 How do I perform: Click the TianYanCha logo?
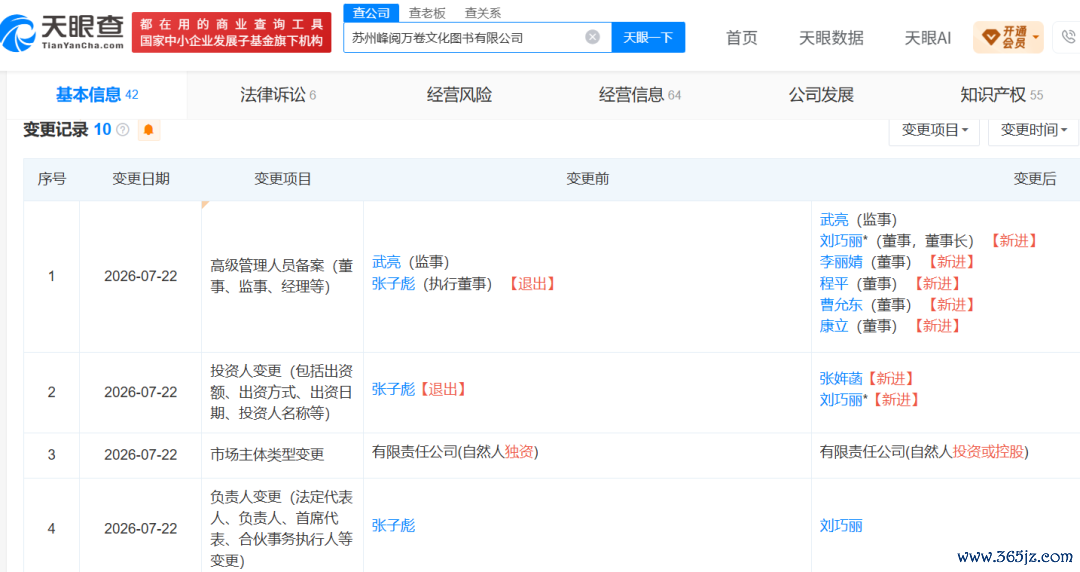pyautogui.click(x=63, y=32)
